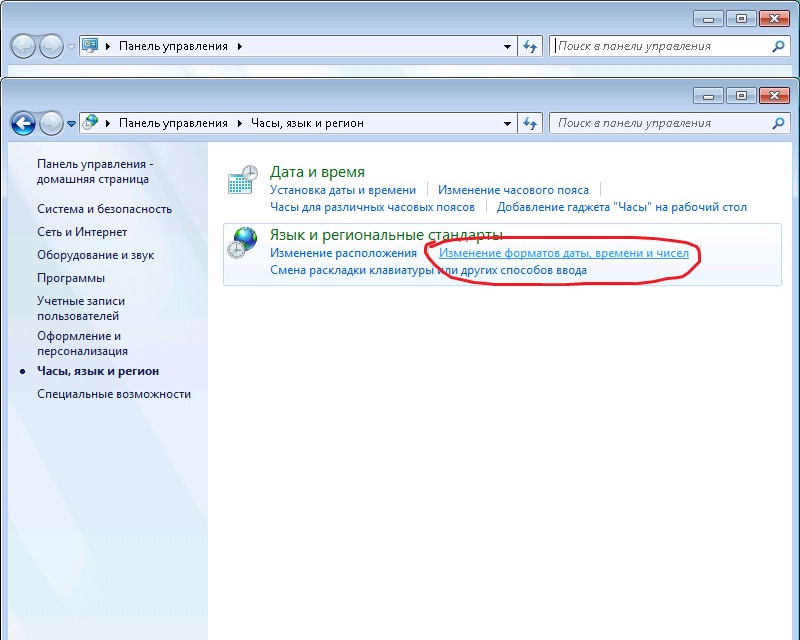The image size is (800, 640).
Task: Open 'Часы для различных часовых поясов' link
Action: click(372, 207)
